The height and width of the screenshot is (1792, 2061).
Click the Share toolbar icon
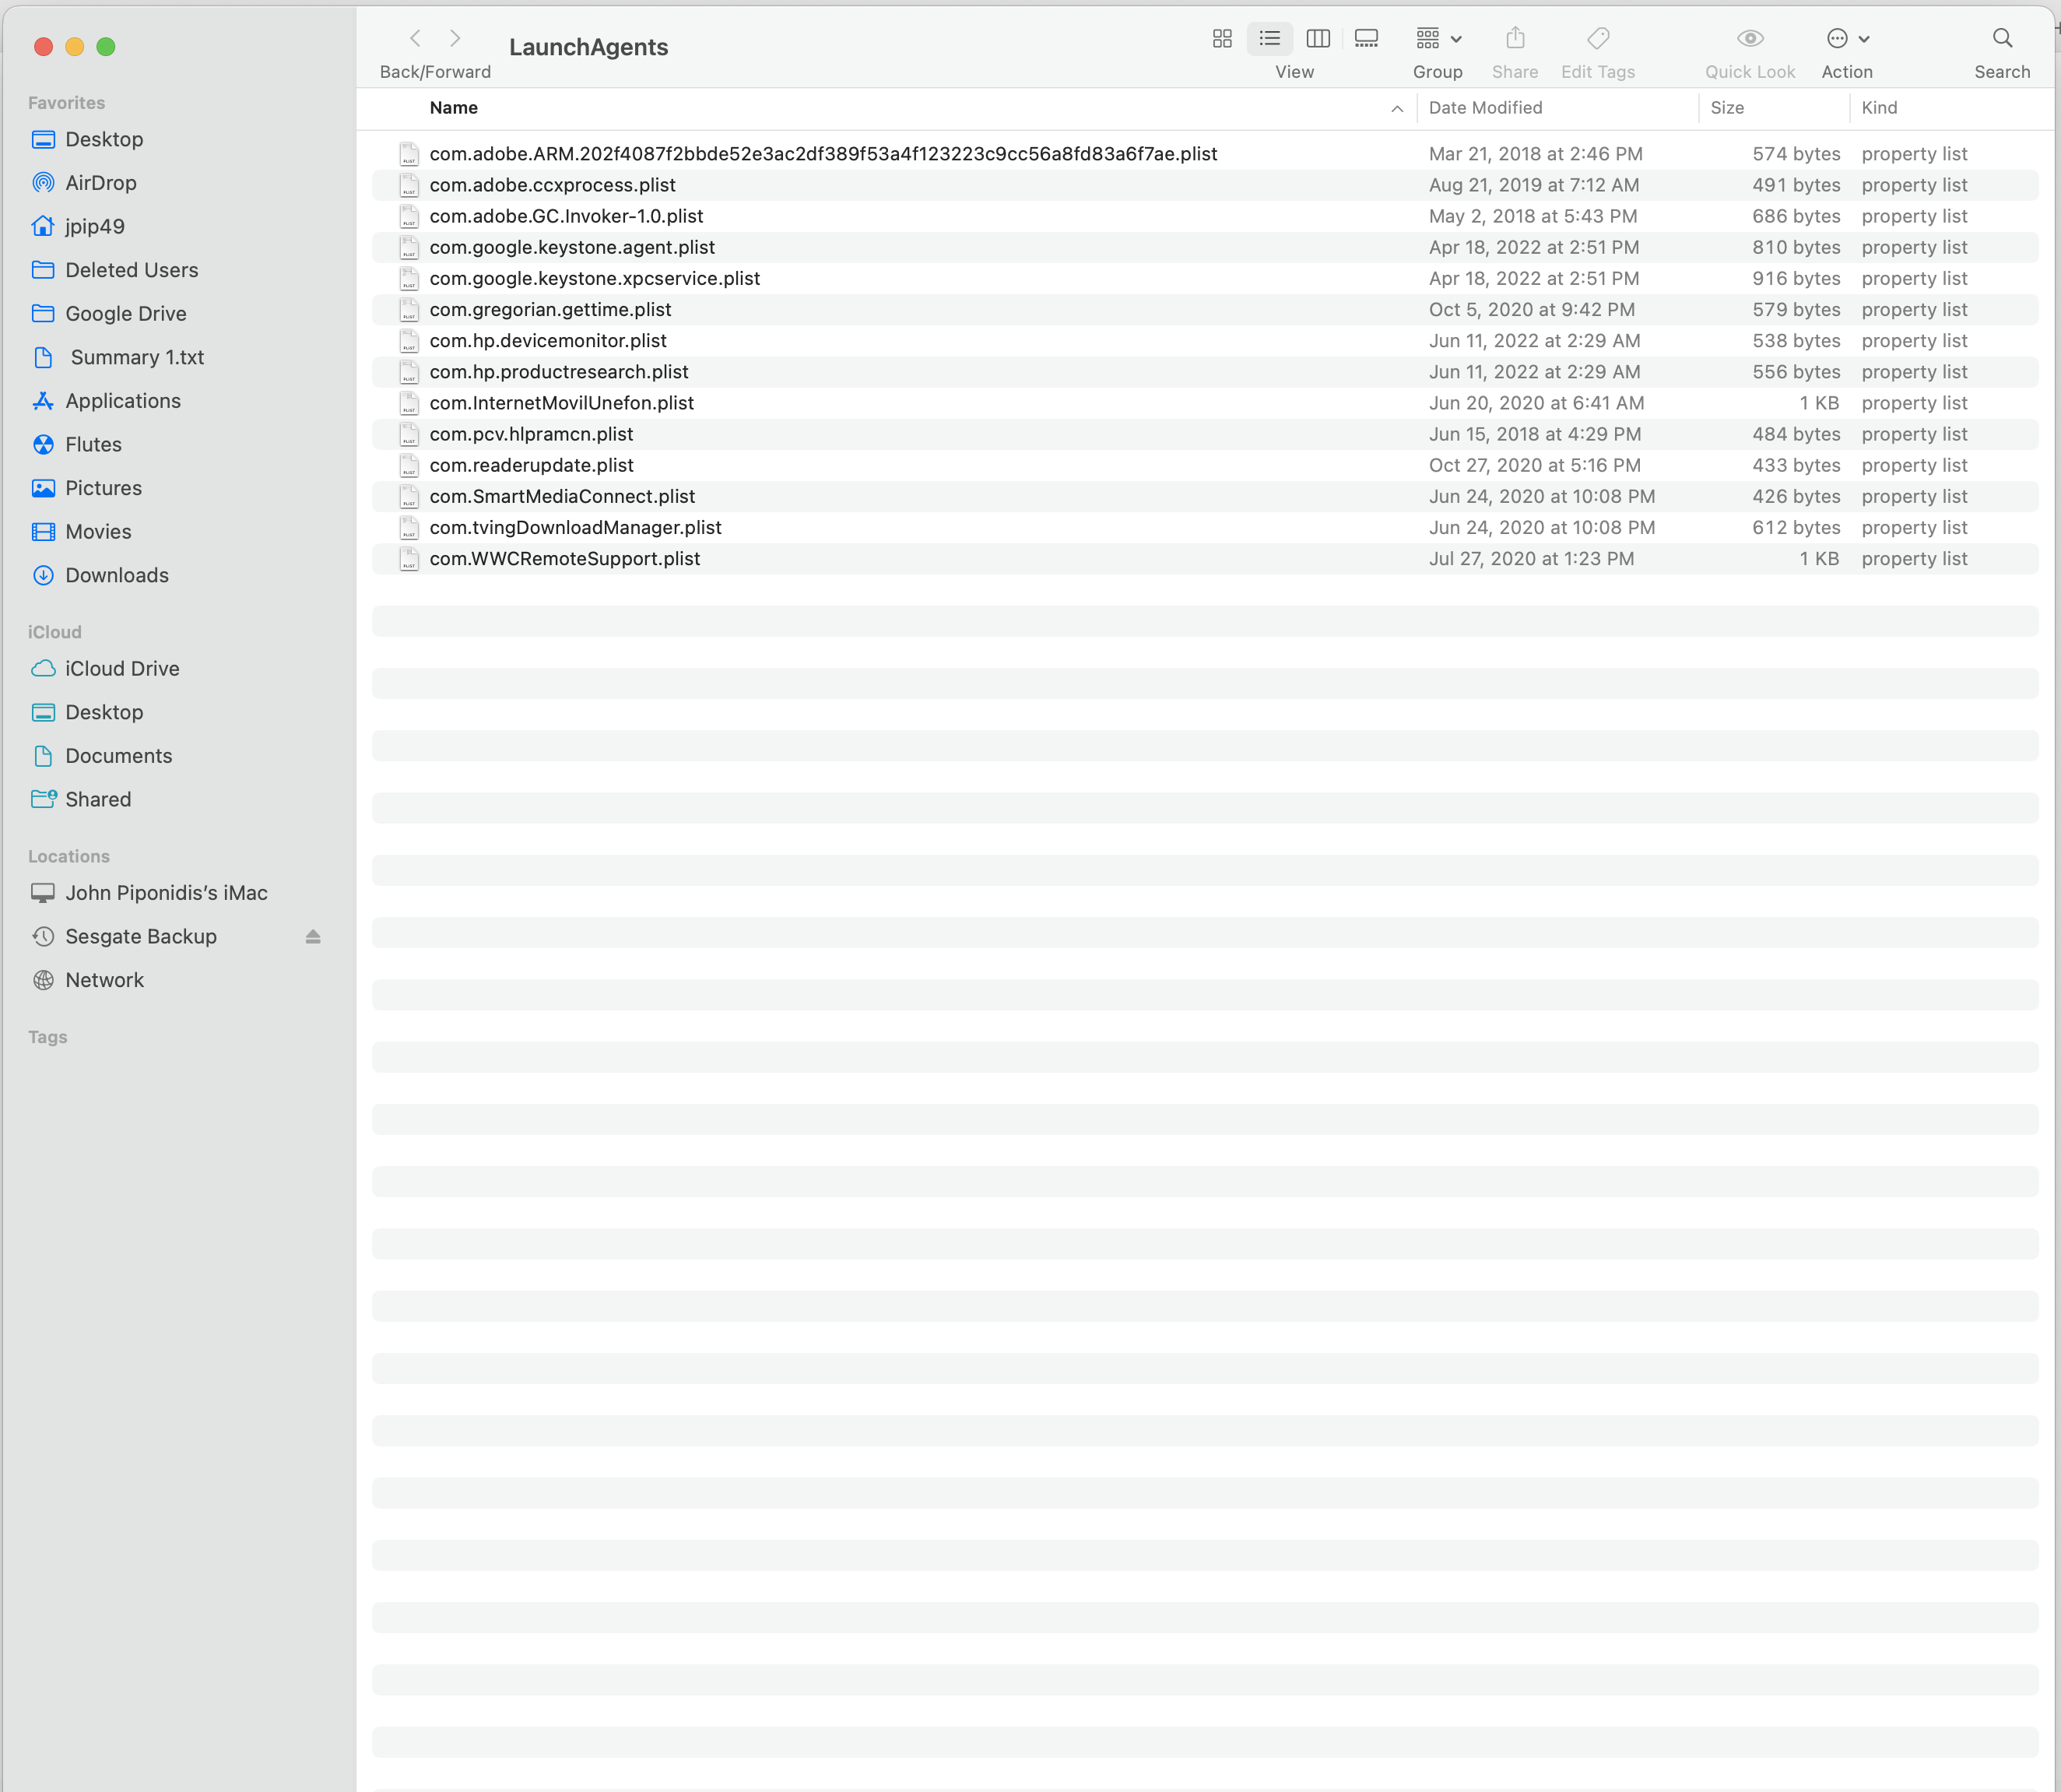click(1515, 39)
